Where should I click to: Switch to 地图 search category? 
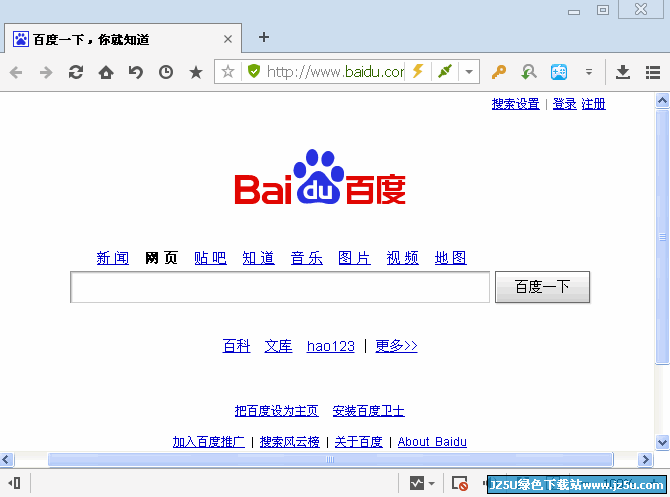point(450,258)
